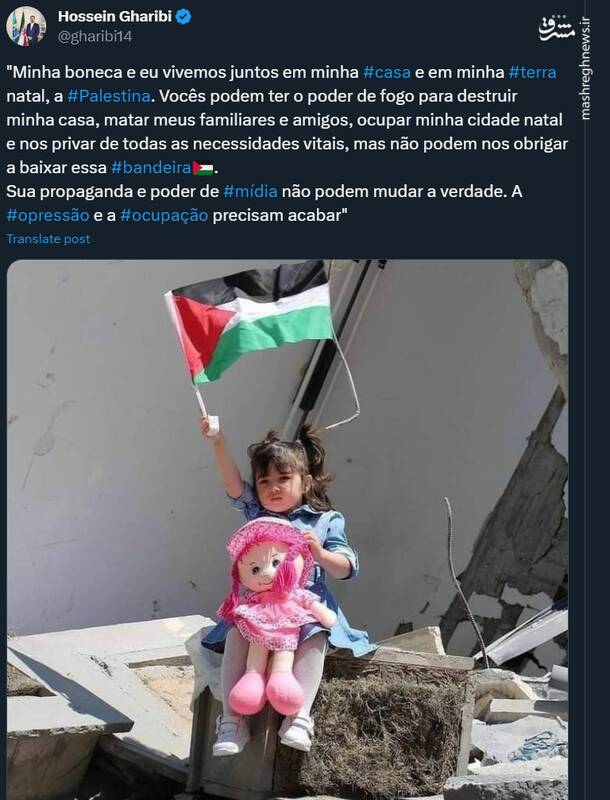Open the #ocupação hashtag

(164, 215)
